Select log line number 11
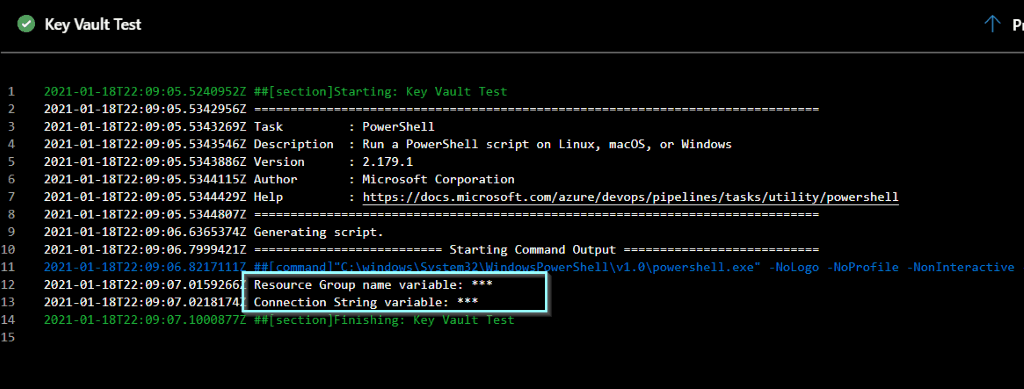The width and height of the screenshot is (1024, 389). click(x=8, y=267)
